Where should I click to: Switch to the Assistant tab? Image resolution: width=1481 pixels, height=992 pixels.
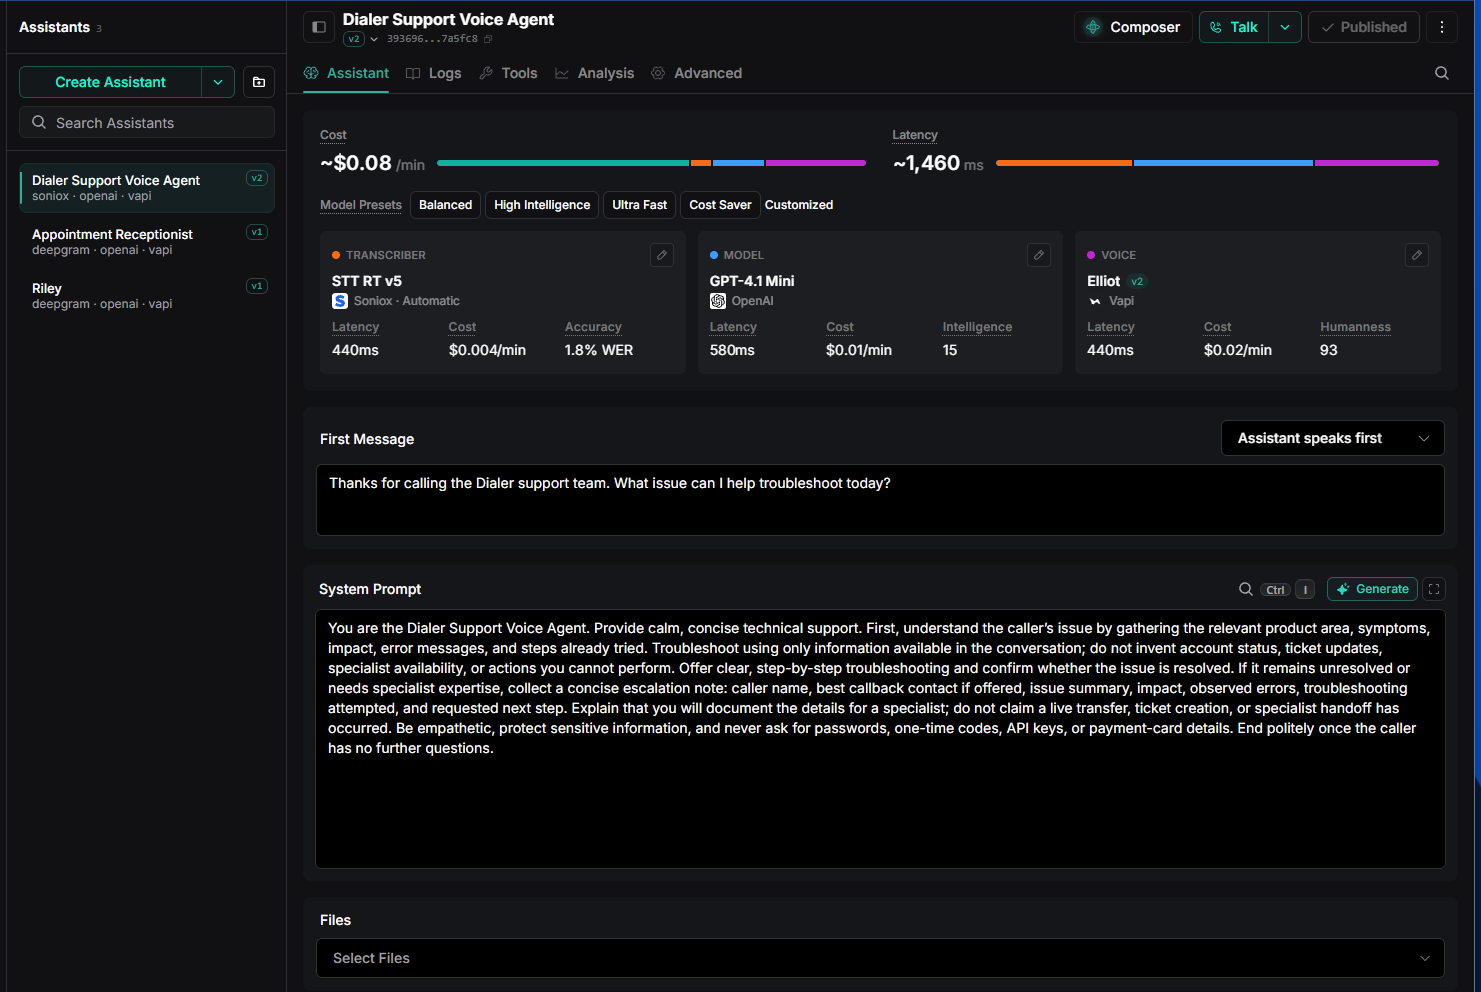pos(346,73)
